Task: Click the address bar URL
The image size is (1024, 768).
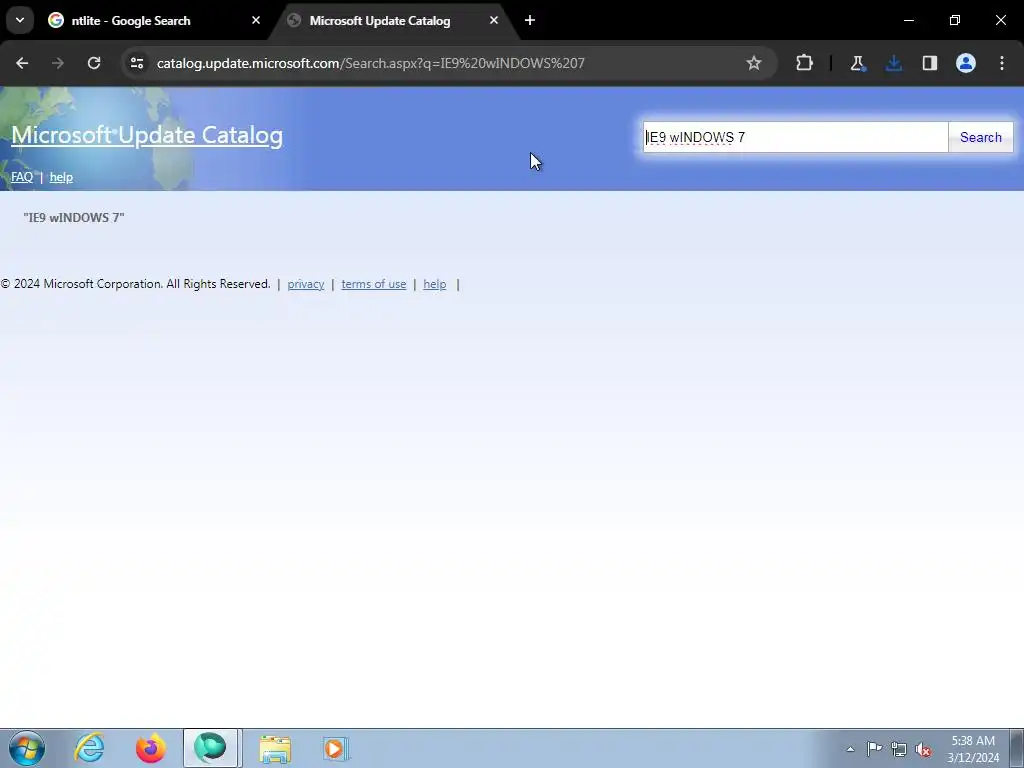Action: 370,63
